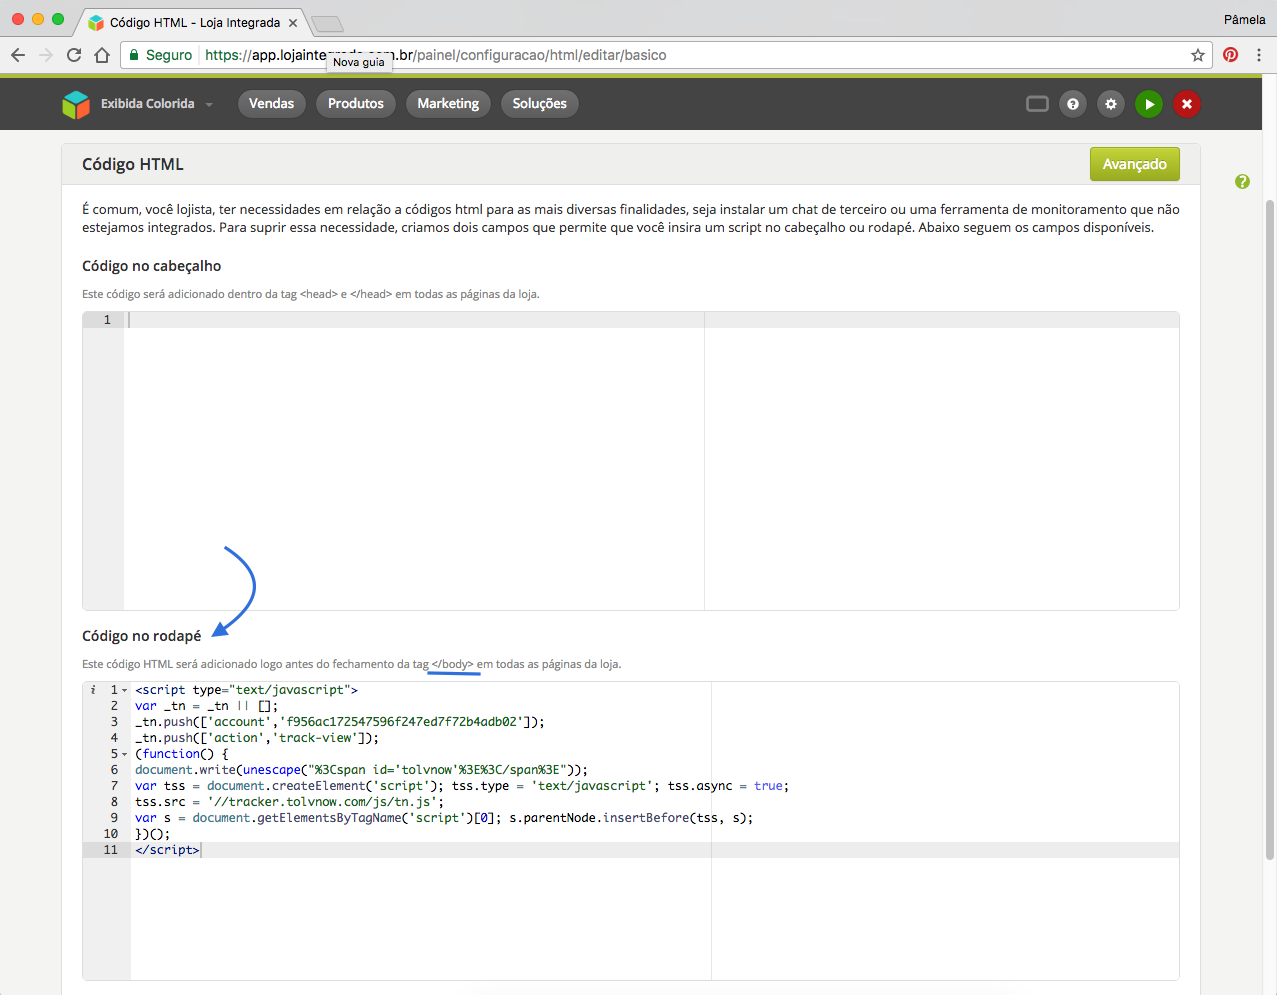Close the Código HTML browser tab
The width and height of the screenshot is (1277, 995).
293,22
